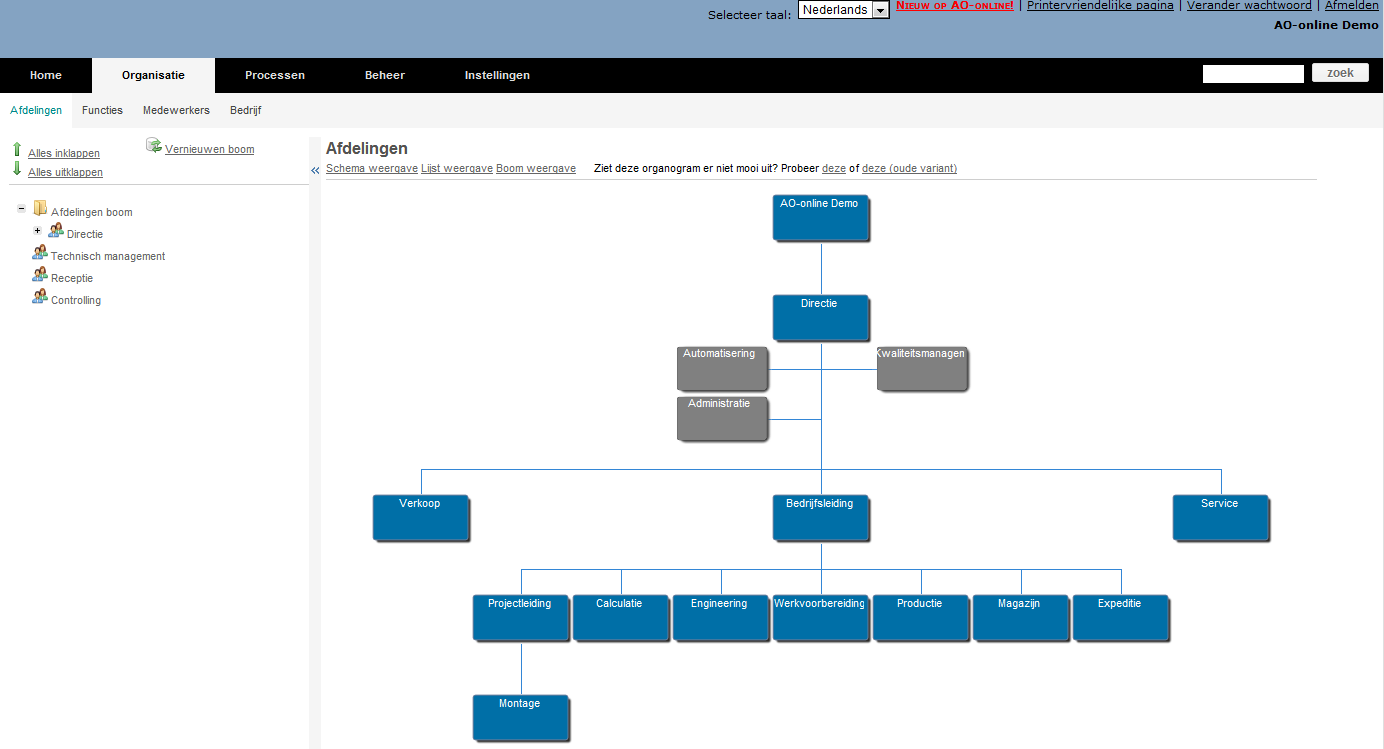The width and height of the screenshot is (1384, 749).
Task: Switch to the Afdelingen sub-tab
Action: (36, 111)
